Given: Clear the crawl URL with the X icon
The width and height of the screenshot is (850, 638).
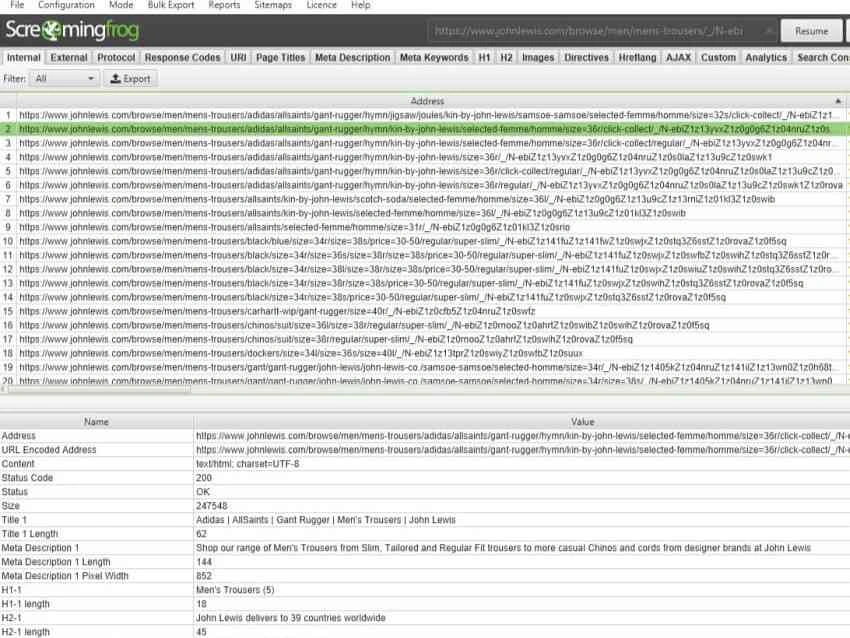Looking at the screenshot, I should coord(768,31).
